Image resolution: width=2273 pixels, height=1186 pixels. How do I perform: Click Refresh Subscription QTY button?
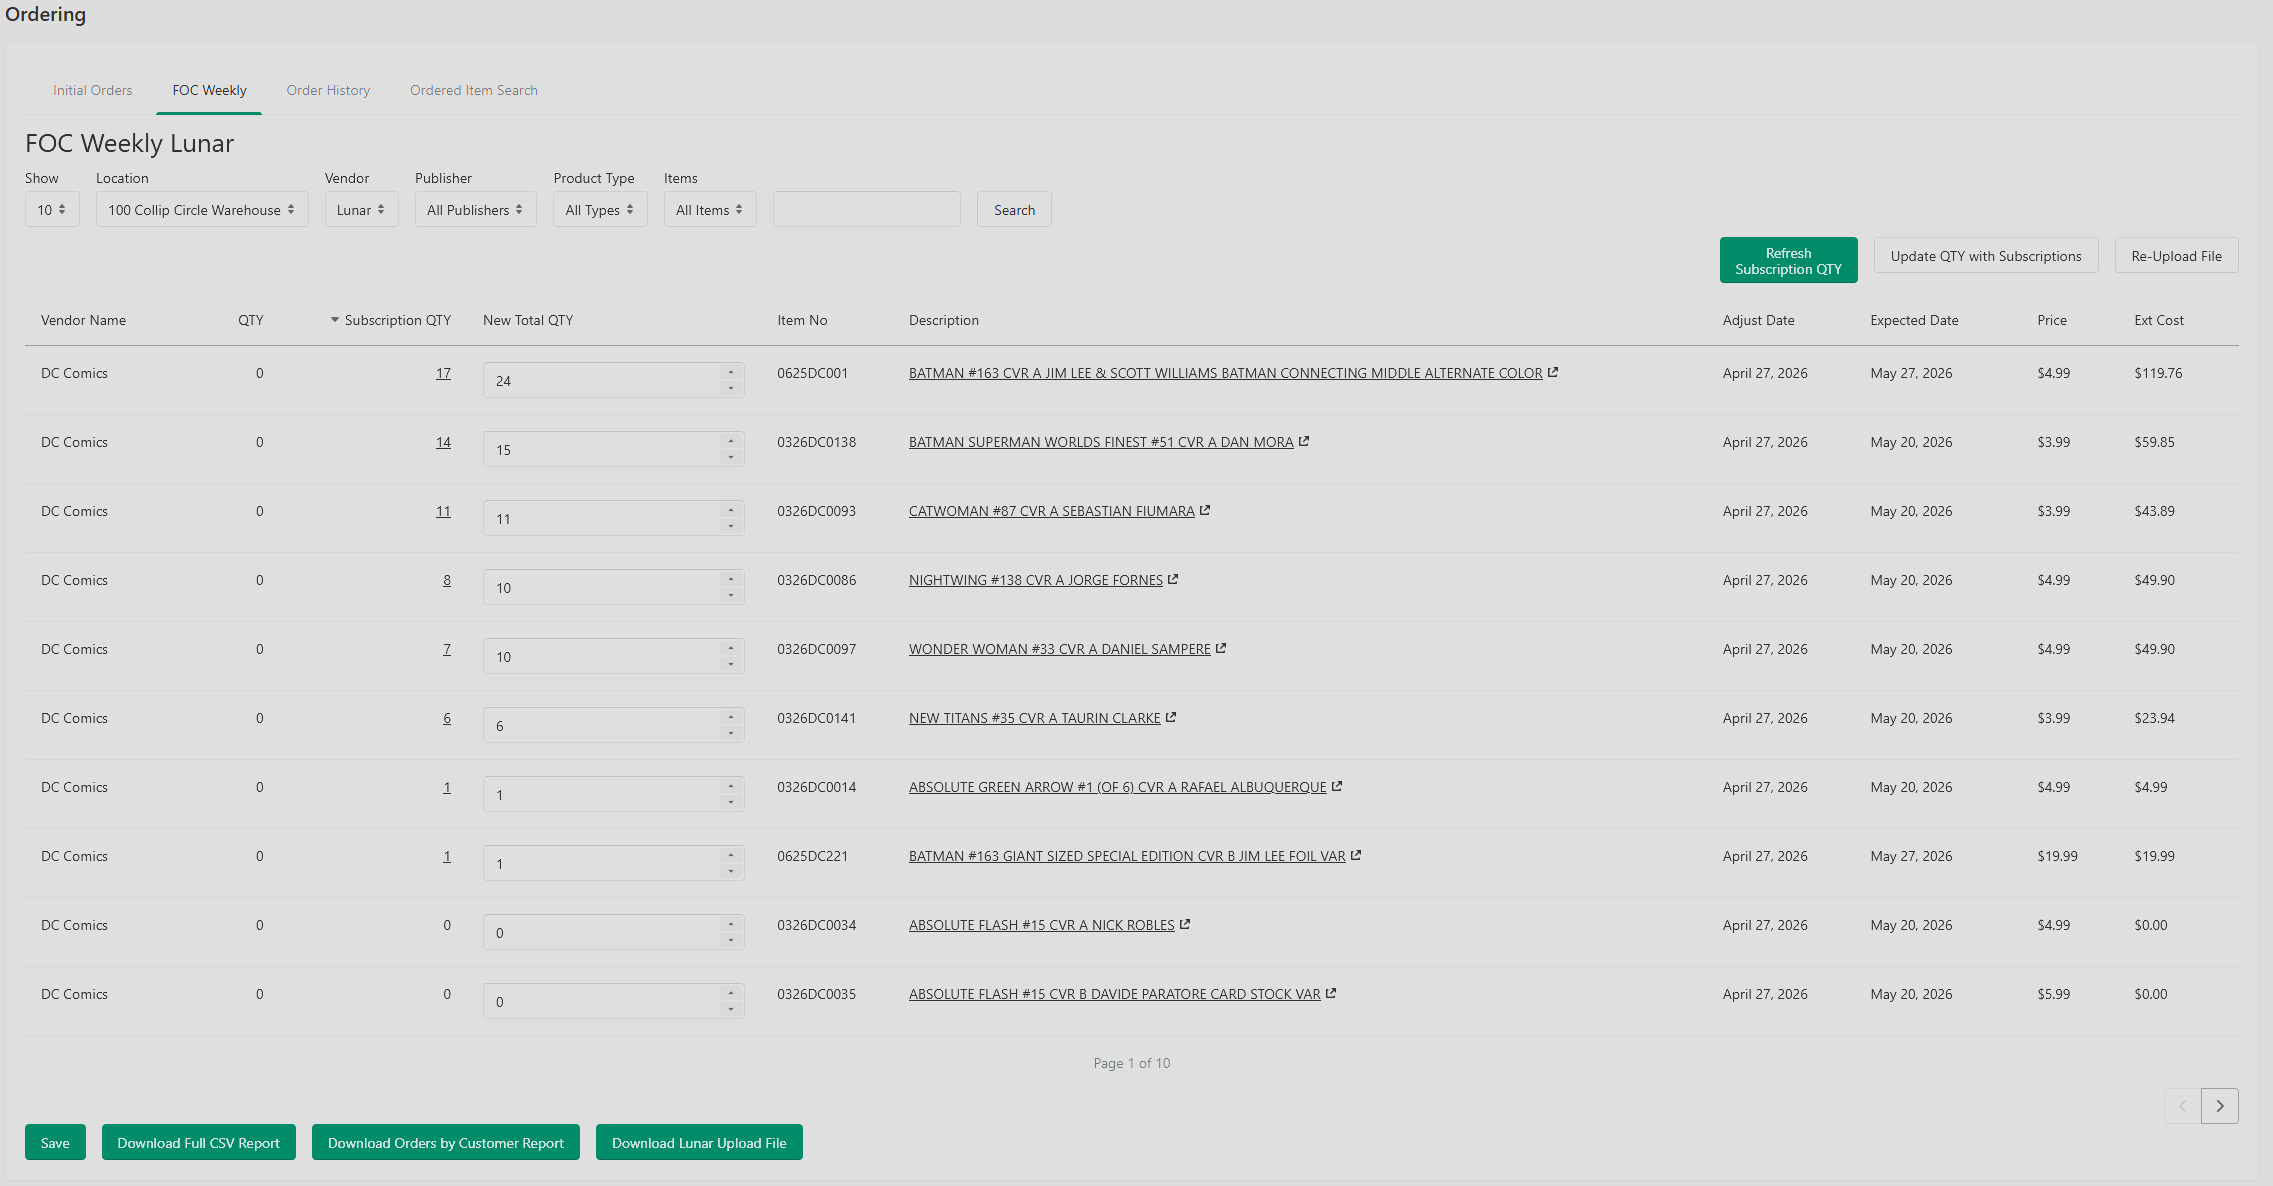(1788, 260)
